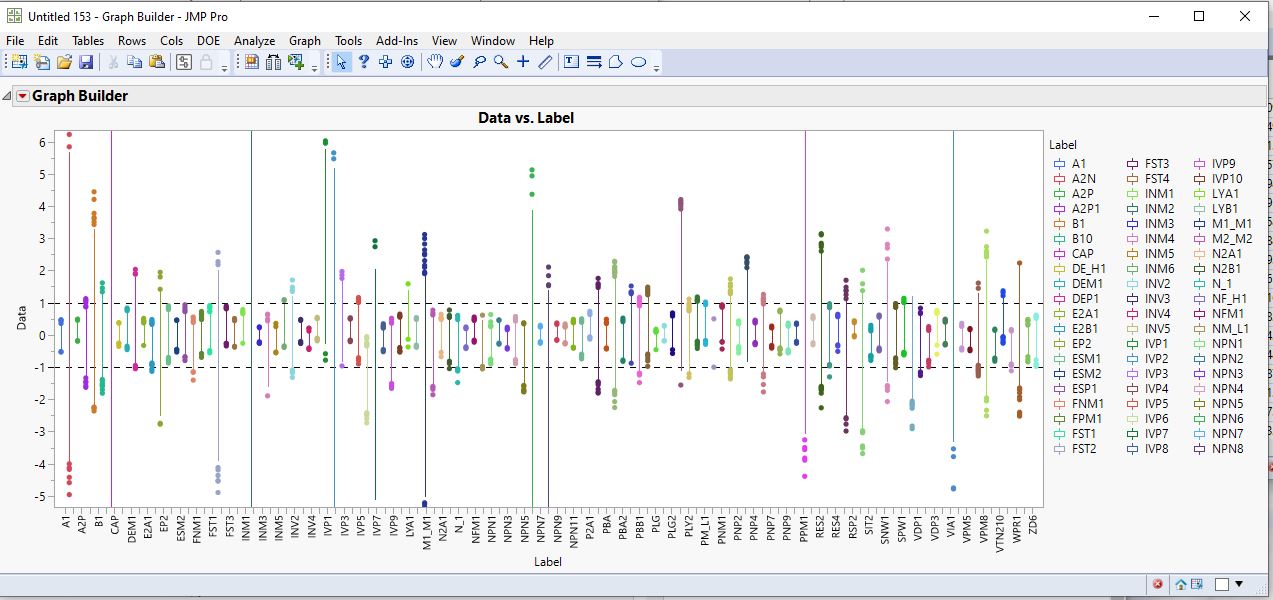The image size is (1273, 600).
Task: Click the M1_M1 entry in the legend
Action: click(1234, 223)
